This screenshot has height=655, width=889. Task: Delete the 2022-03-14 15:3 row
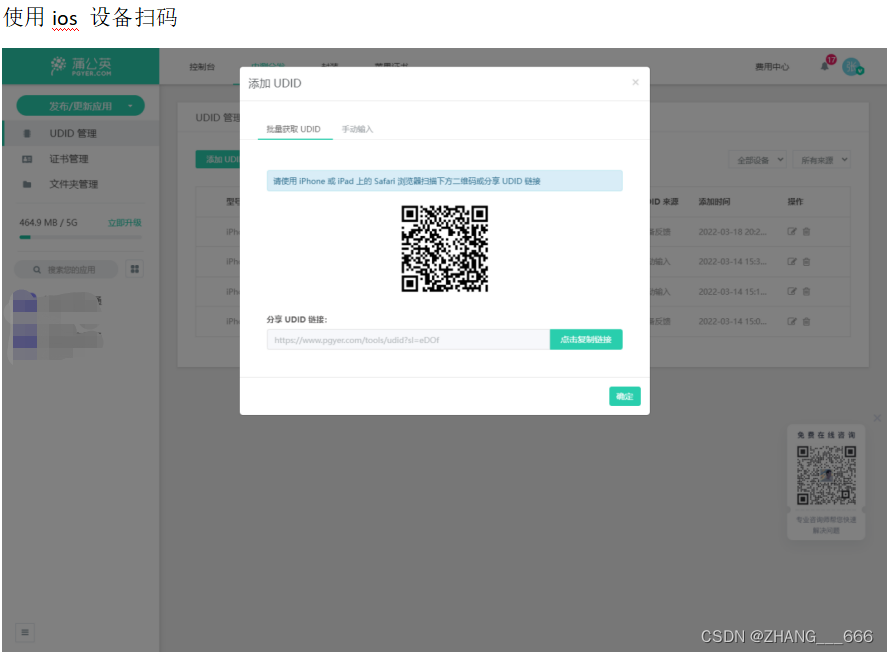[806, 261]
